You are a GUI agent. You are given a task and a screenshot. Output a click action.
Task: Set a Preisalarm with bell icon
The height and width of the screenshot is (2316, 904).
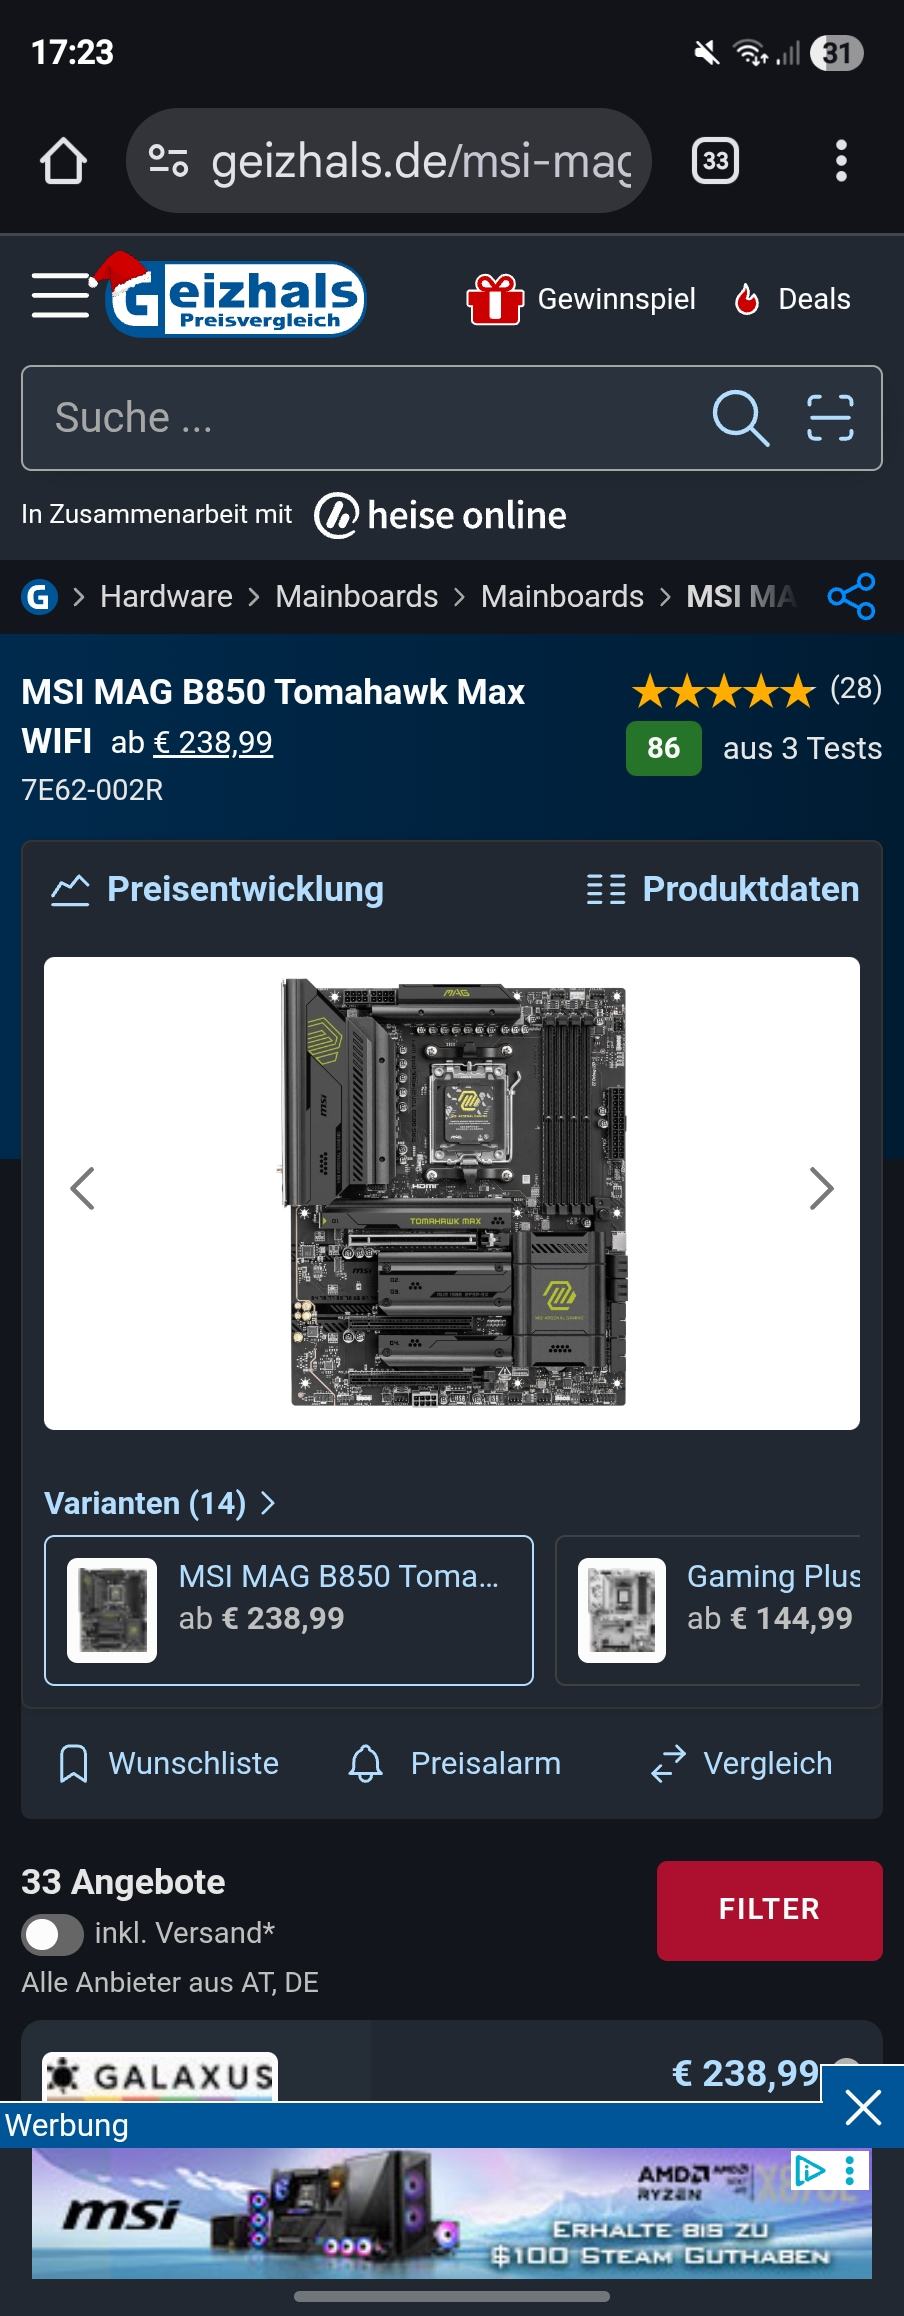coord(454,1763)
